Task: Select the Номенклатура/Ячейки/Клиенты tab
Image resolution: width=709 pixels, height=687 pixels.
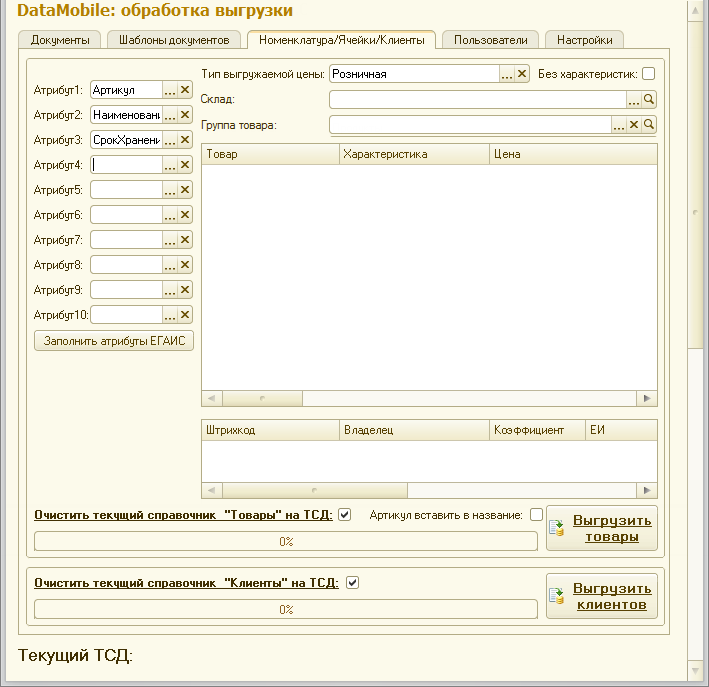Action: click(x=341, y=40)
